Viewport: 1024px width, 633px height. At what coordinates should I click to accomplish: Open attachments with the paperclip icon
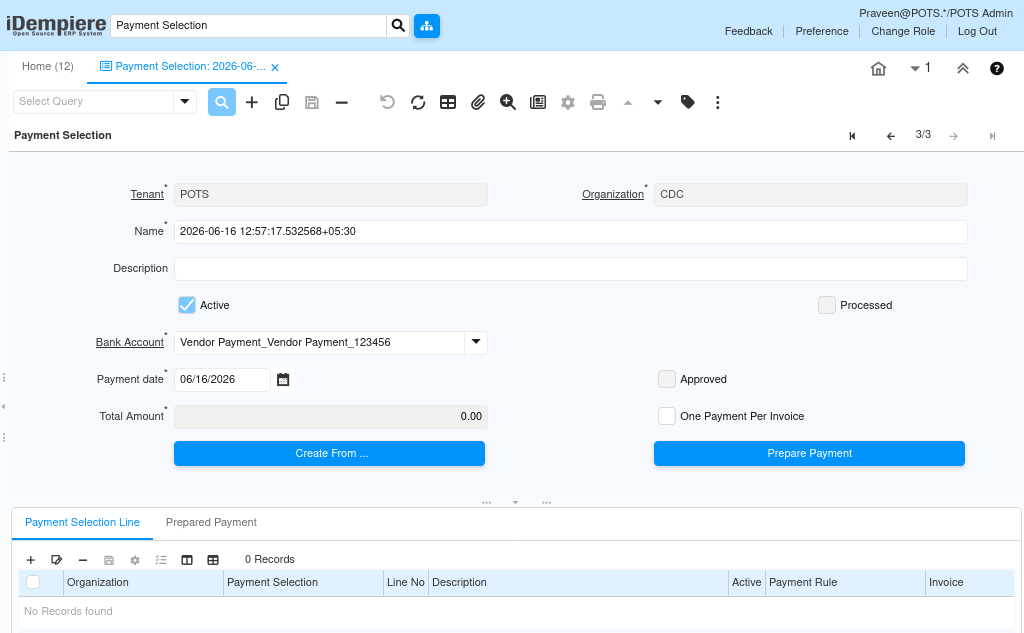point(478,103)
